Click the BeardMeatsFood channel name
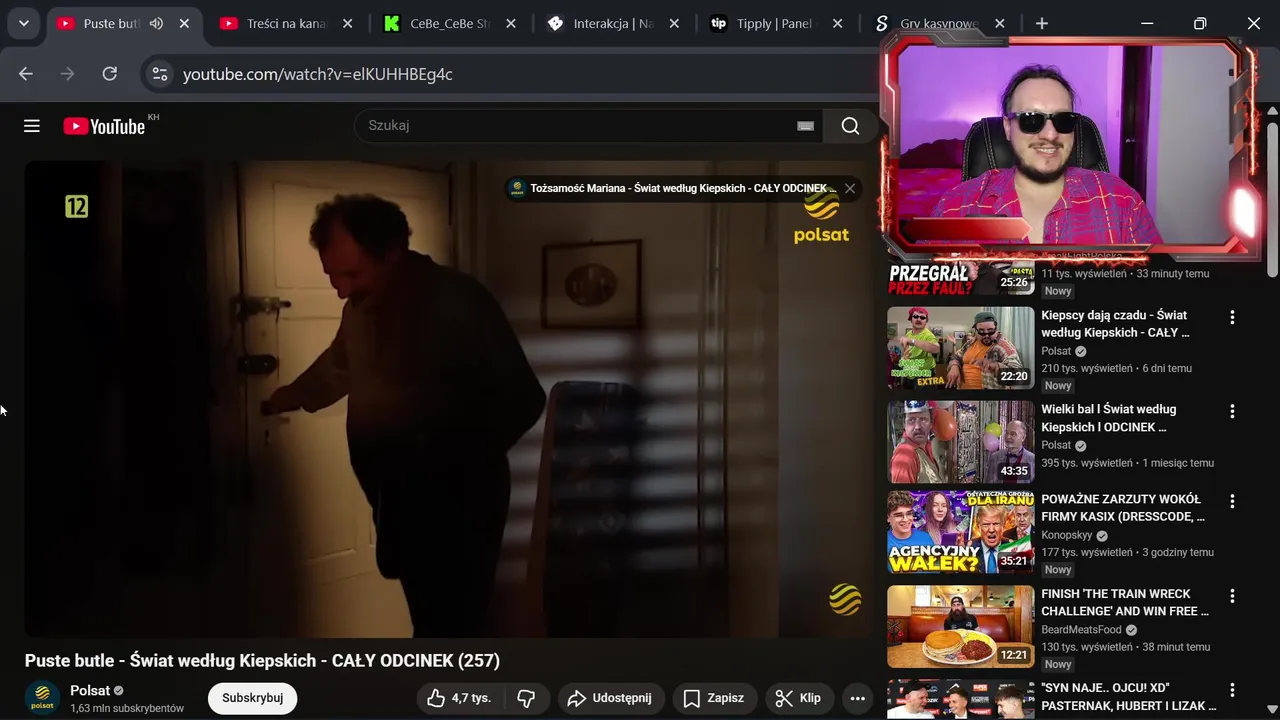The image size is (1280, 720). pos(1081,630)
